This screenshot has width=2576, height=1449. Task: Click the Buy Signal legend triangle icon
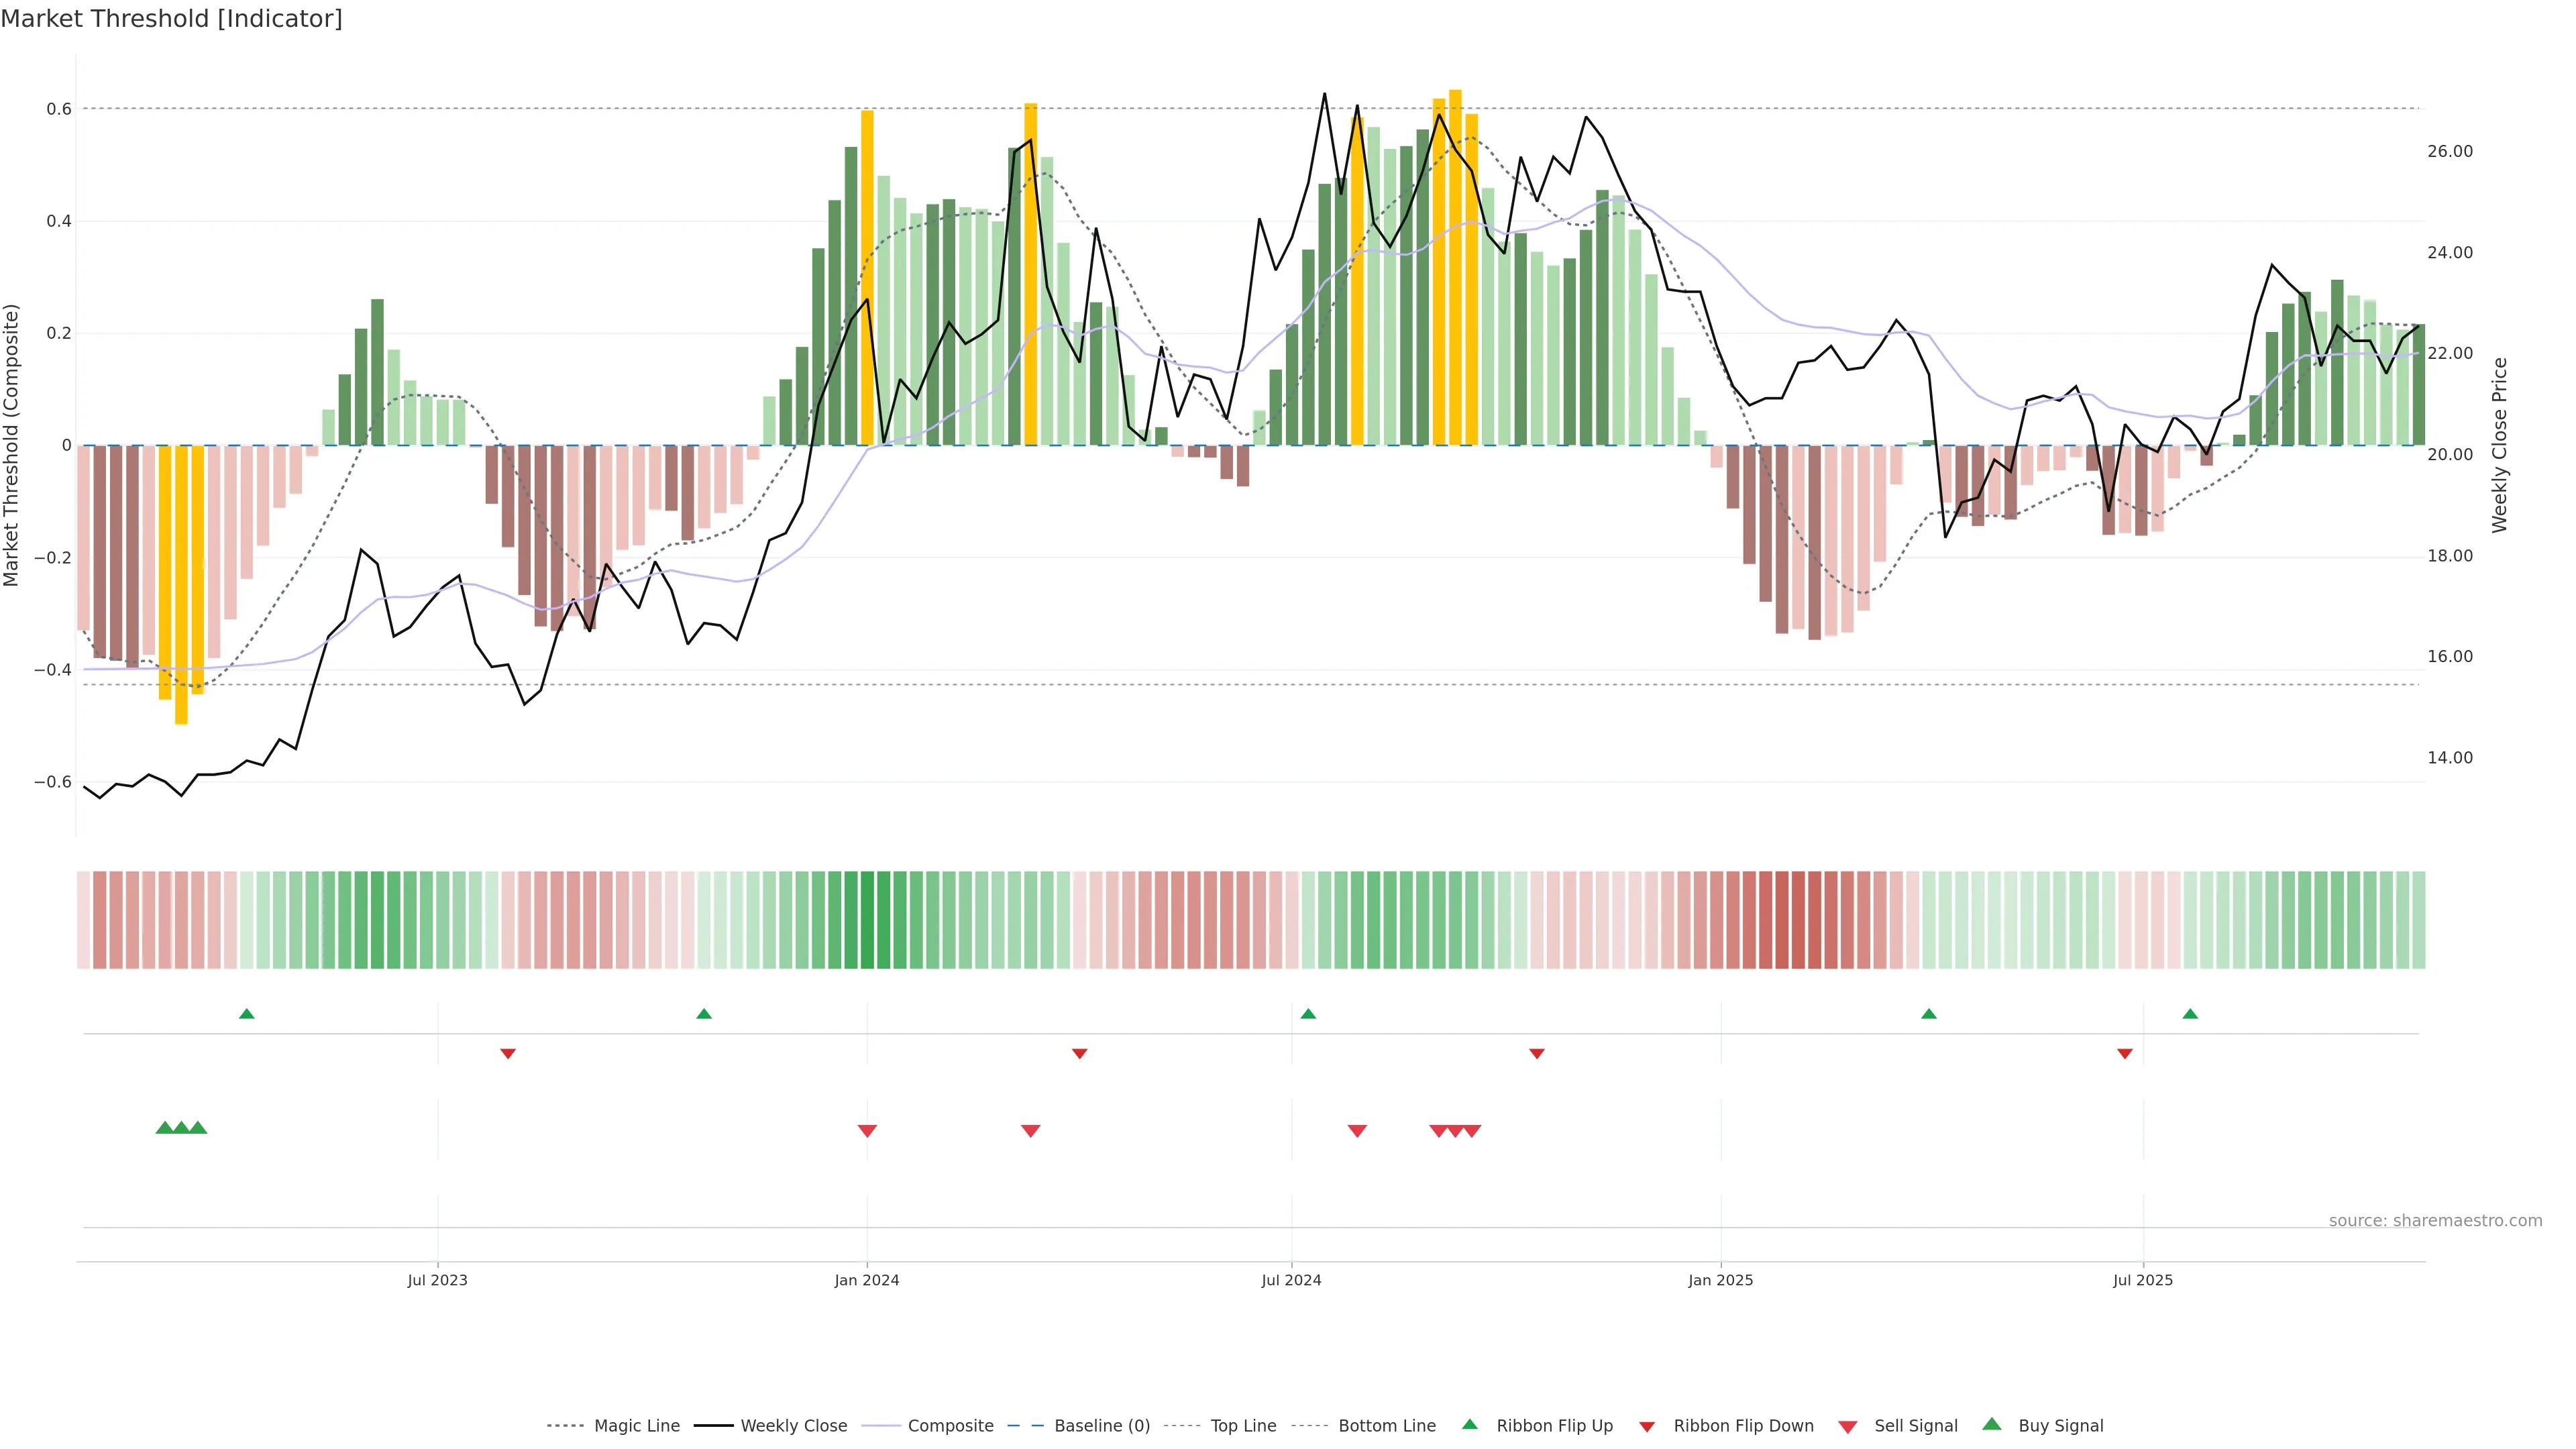[x=1992, y=1424]
